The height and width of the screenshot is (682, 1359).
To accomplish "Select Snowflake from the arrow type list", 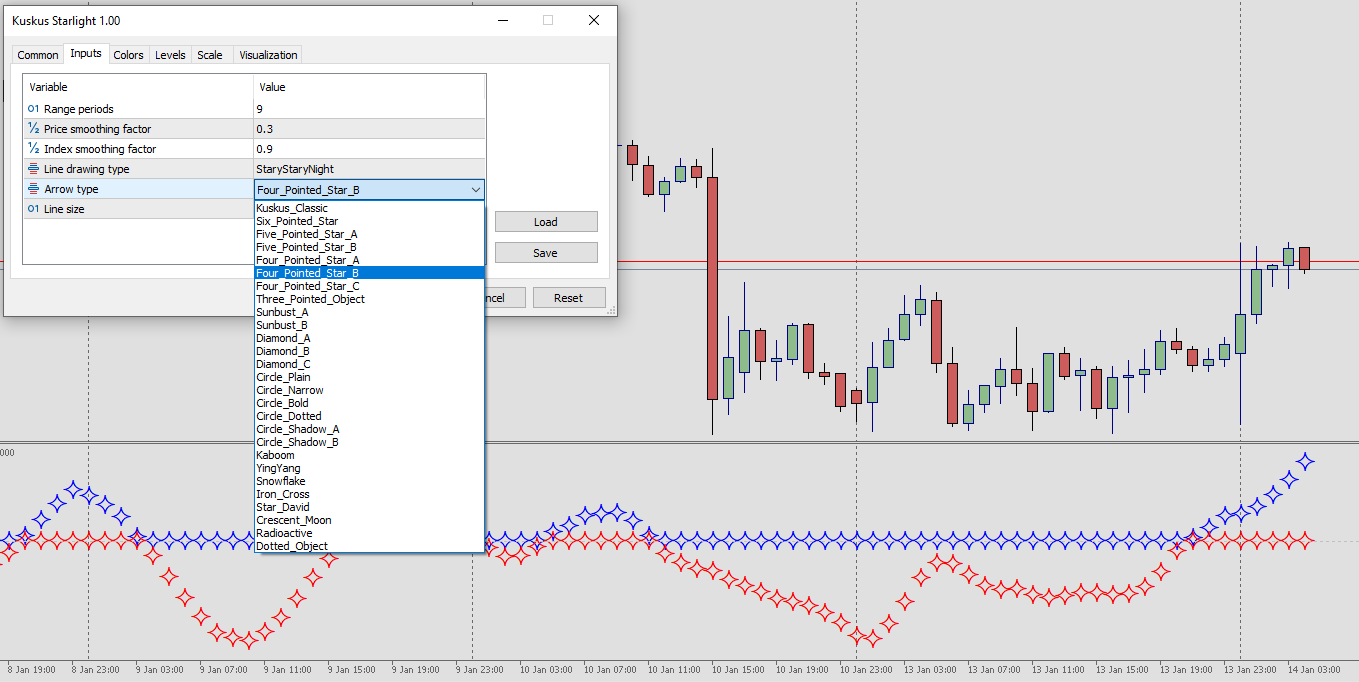I will 282,481.
